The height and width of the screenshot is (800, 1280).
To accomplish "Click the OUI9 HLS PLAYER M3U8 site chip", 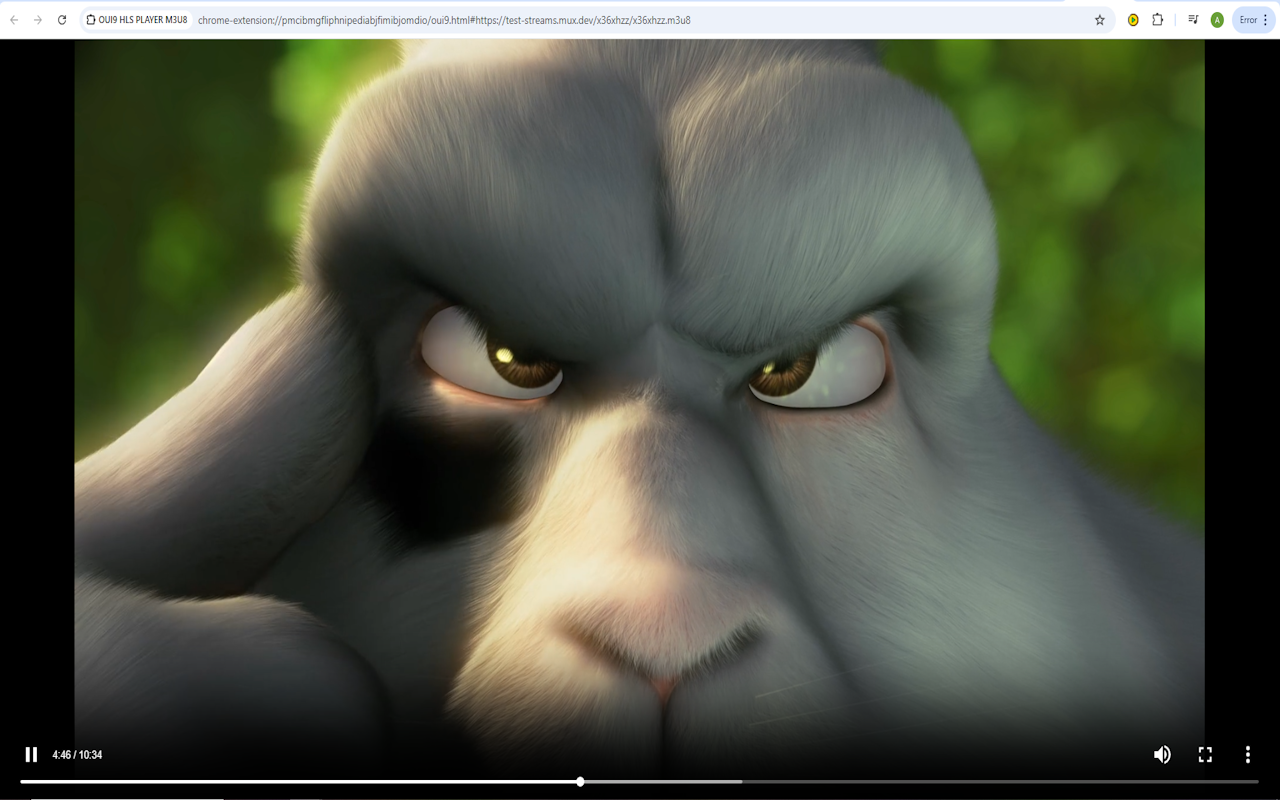I will (137, 20).
